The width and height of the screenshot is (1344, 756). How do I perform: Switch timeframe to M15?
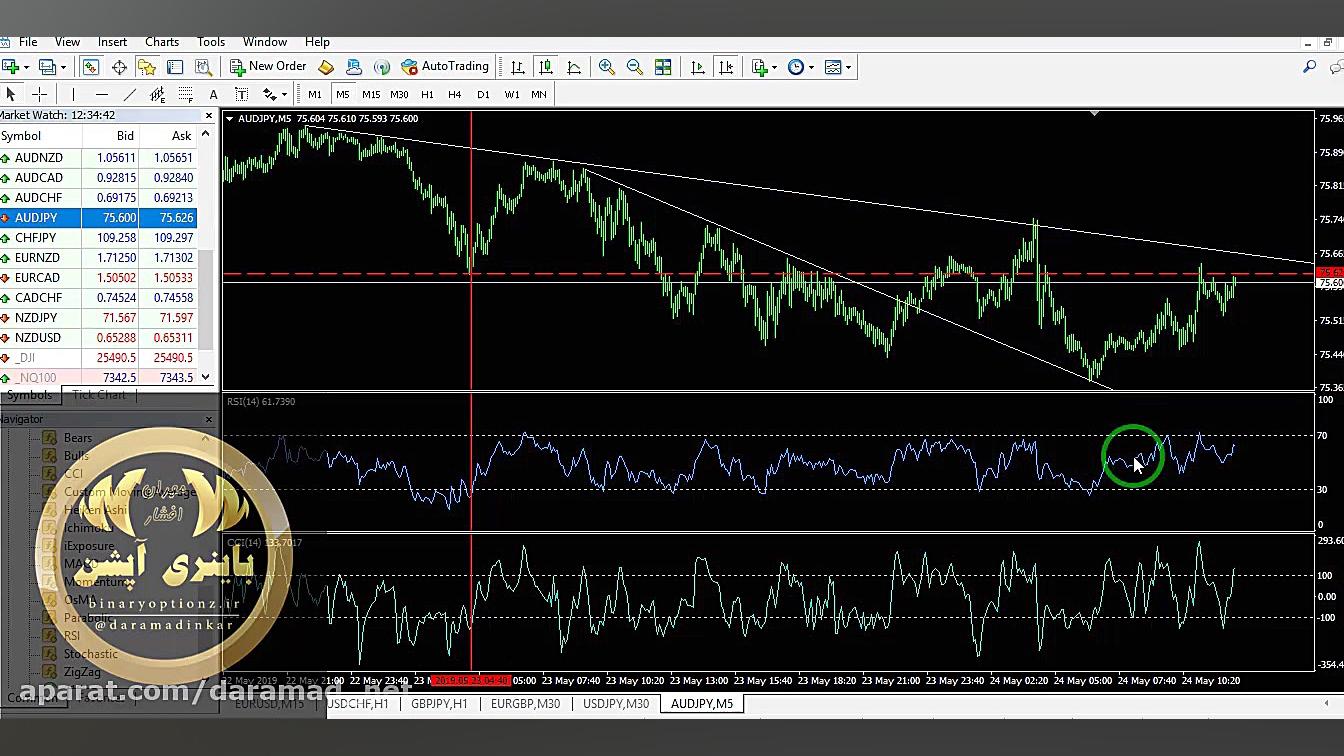point(371,94)
